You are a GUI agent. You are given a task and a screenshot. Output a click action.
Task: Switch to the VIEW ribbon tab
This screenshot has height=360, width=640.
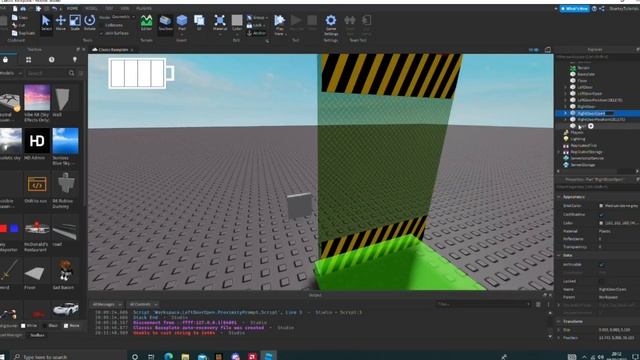pos(125,8)
